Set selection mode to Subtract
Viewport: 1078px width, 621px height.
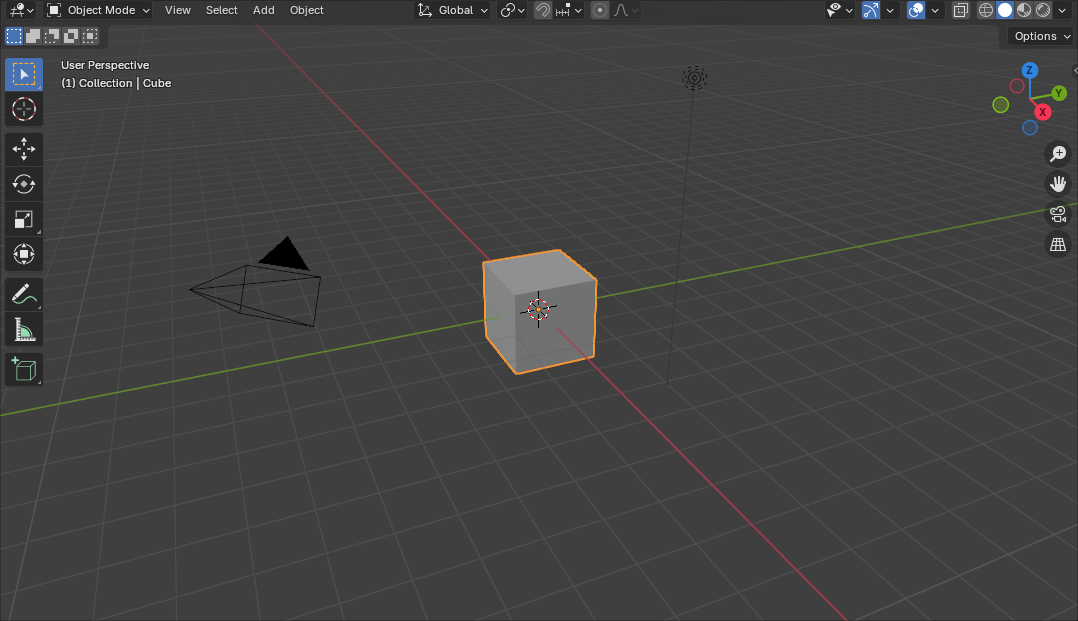click(x=52, y=36)
